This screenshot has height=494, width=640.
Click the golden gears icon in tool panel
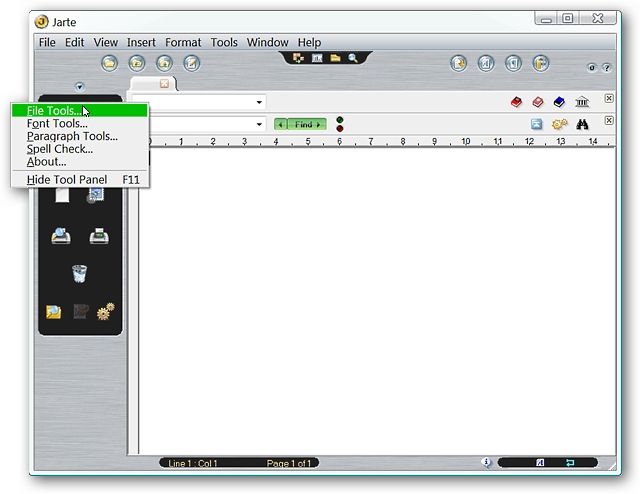tap(105, 312)
